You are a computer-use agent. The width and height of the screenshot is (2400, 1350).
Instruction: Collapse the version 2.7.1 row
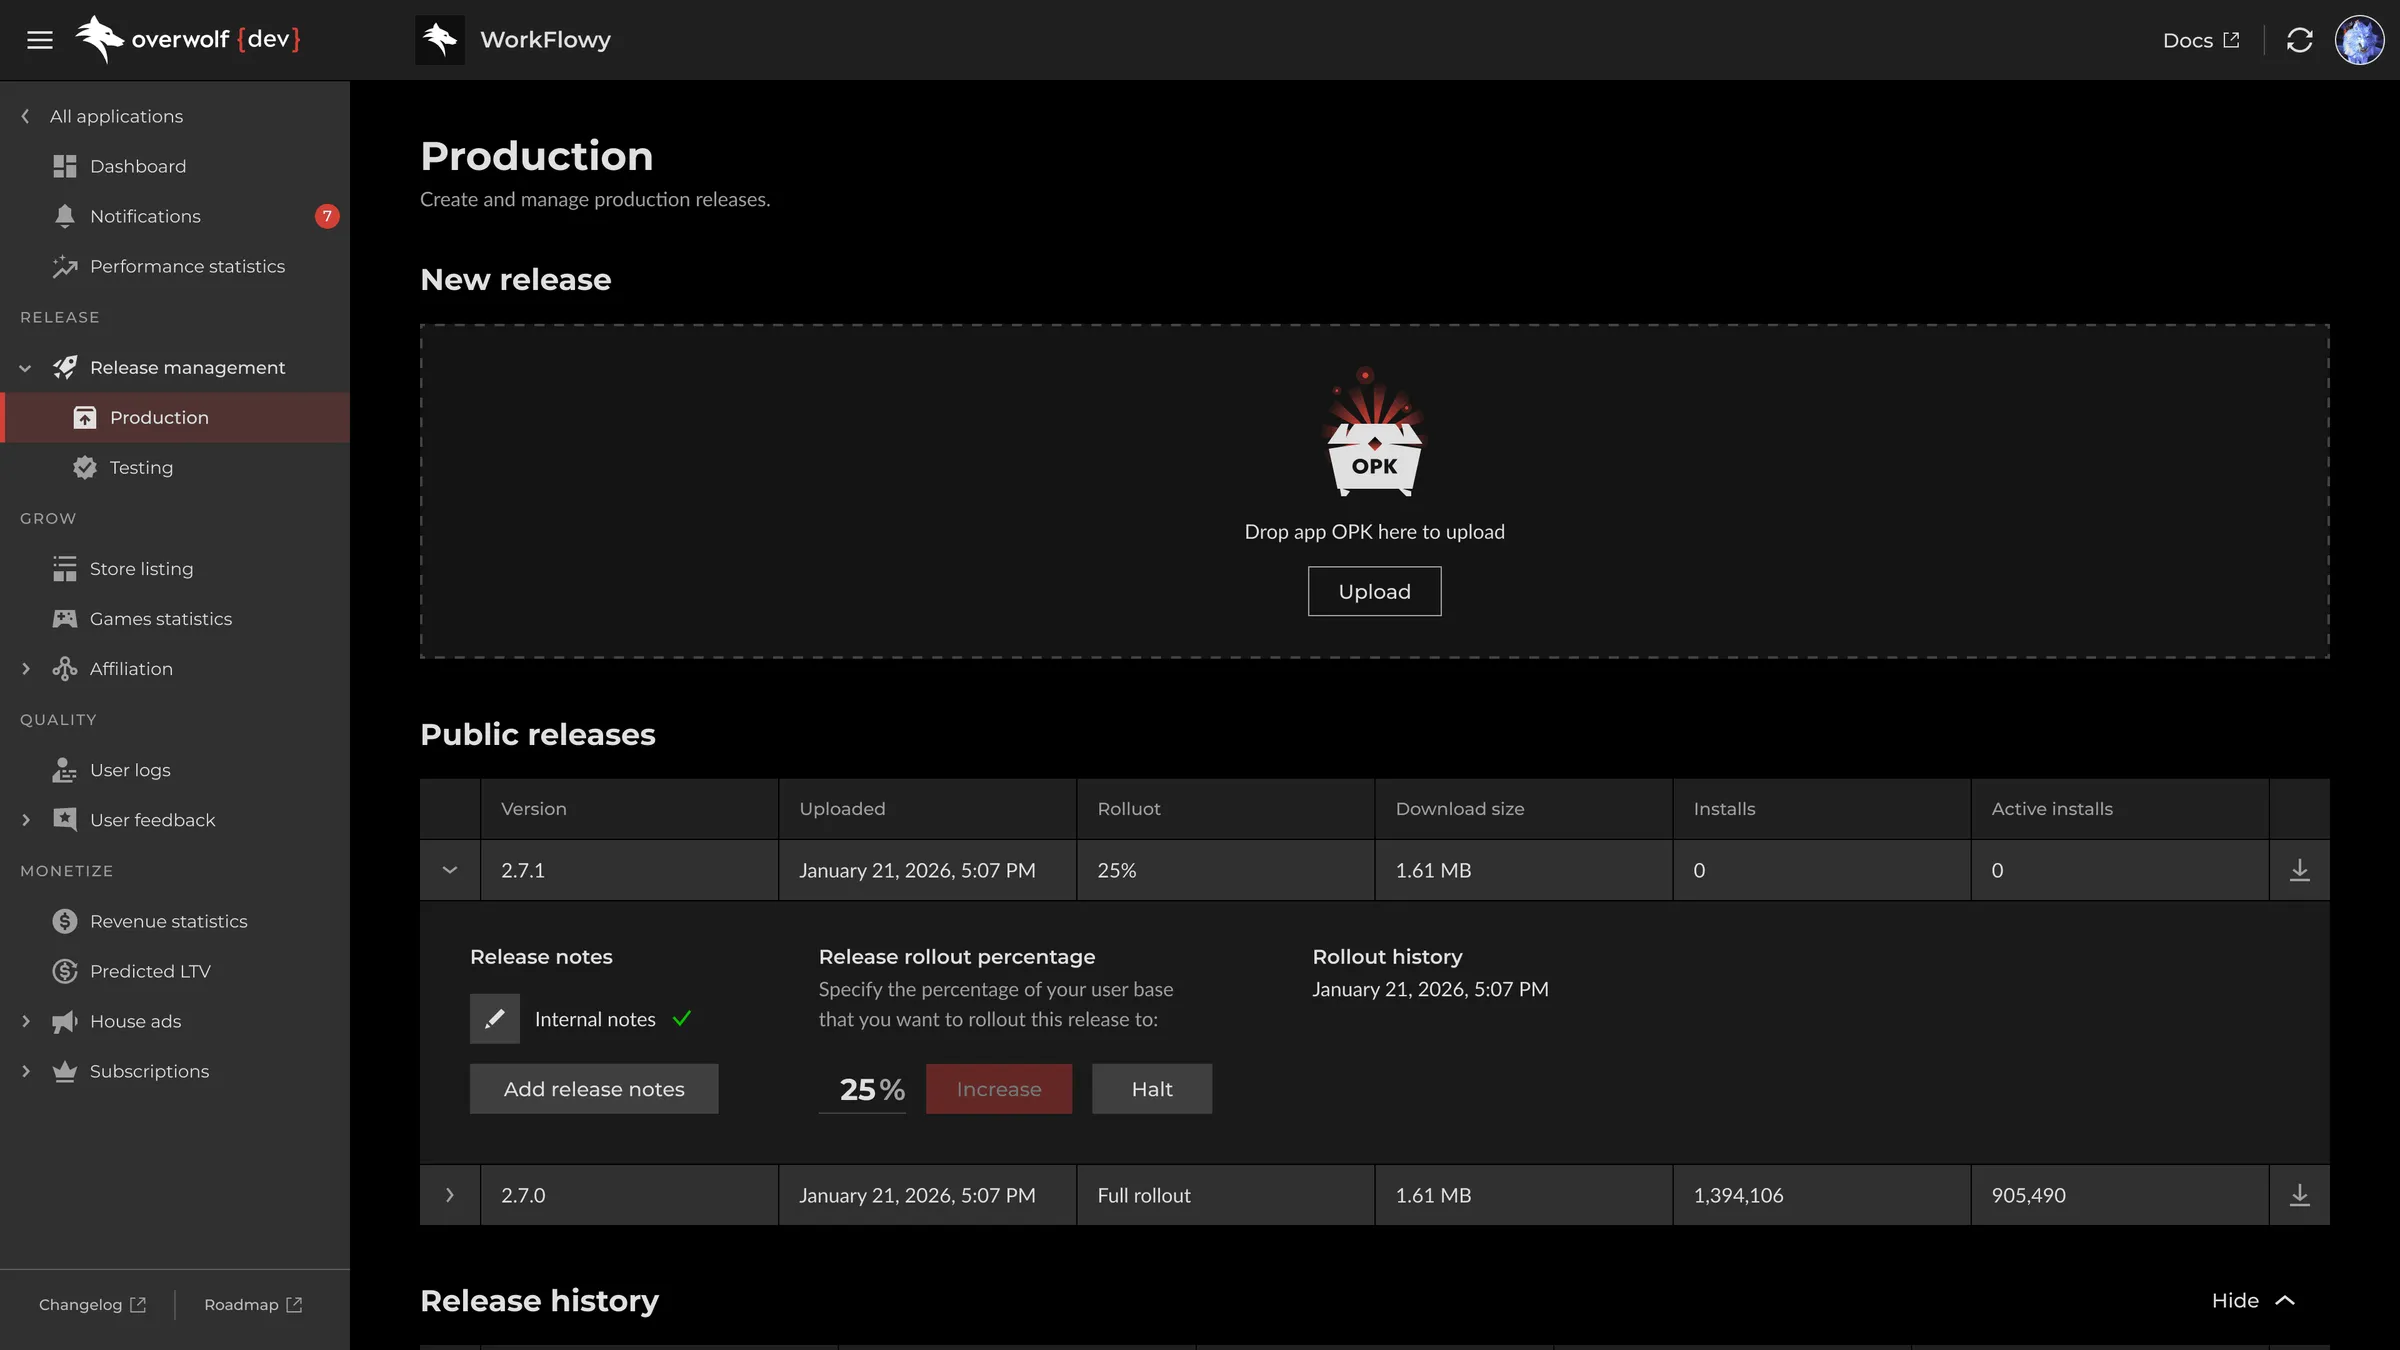[x=450, y=870]
